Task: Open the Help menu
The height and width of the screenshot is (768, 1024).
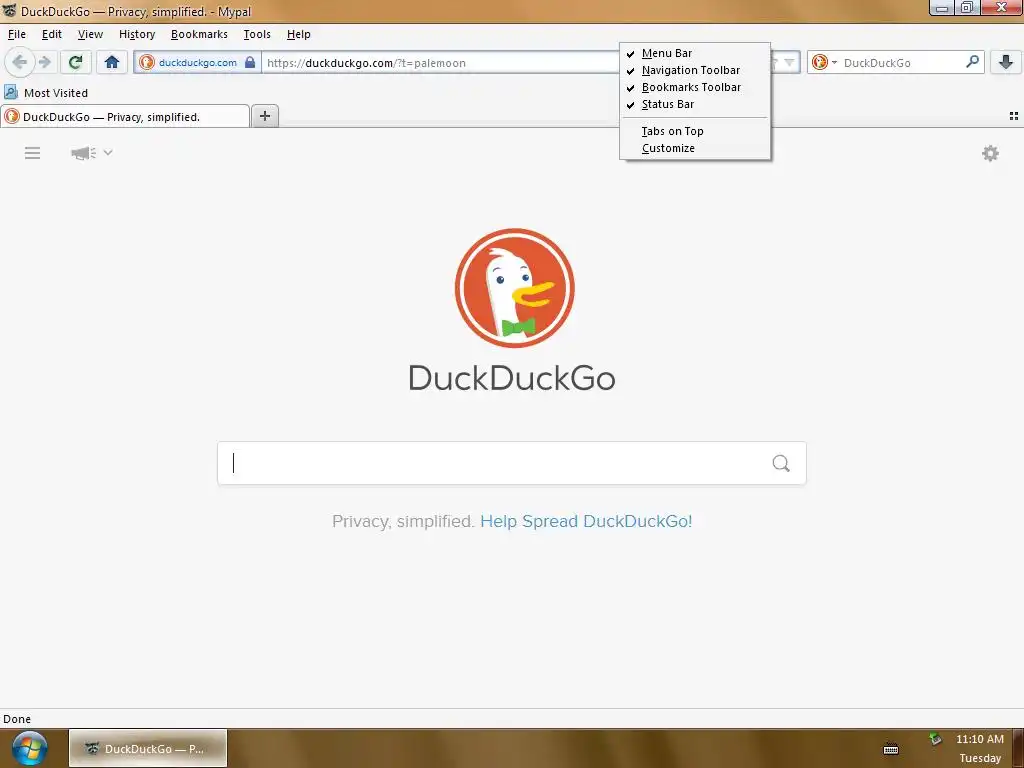Action: click(x=298, y=34)
